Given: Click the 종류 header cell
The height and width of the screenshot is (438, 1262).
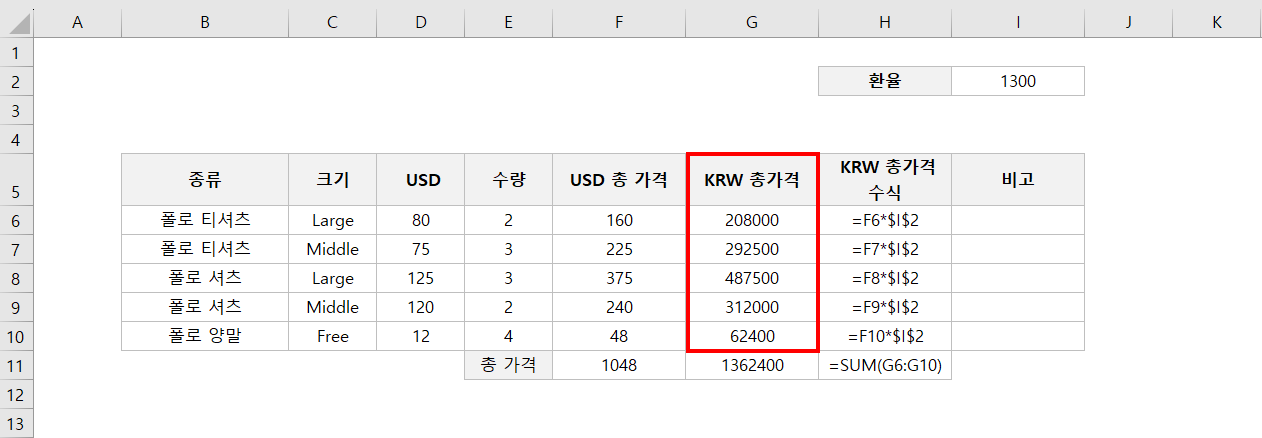Looking at the screenshot, I should pyautogui.click(x=205, y=180).
